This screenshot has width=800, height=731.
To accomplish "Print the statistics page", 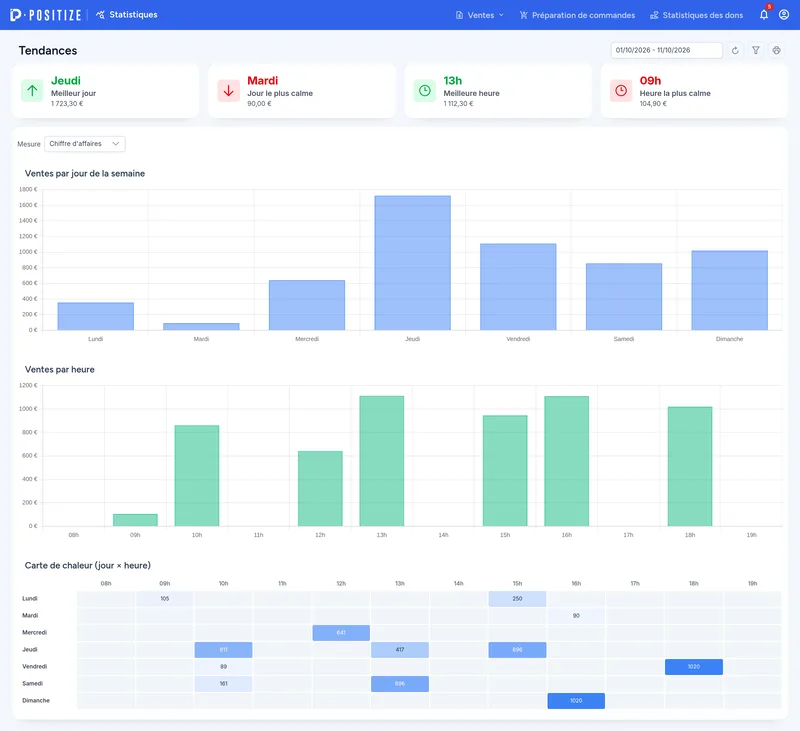I will 777,50.
